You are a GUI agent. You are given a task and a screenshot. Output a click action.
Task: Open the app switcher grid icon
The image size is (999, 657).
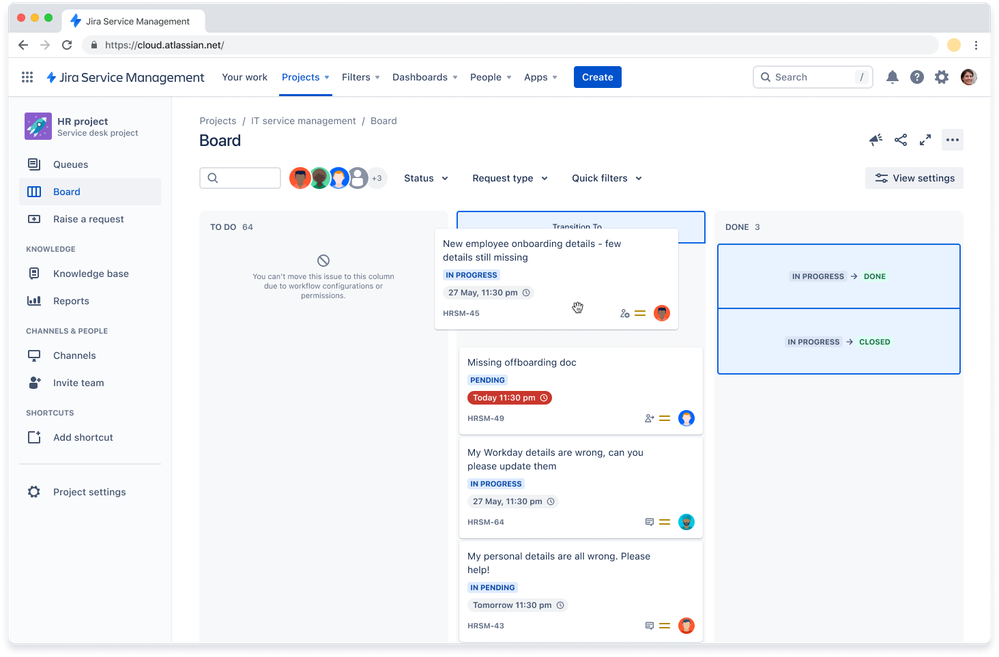click(27, 77)
